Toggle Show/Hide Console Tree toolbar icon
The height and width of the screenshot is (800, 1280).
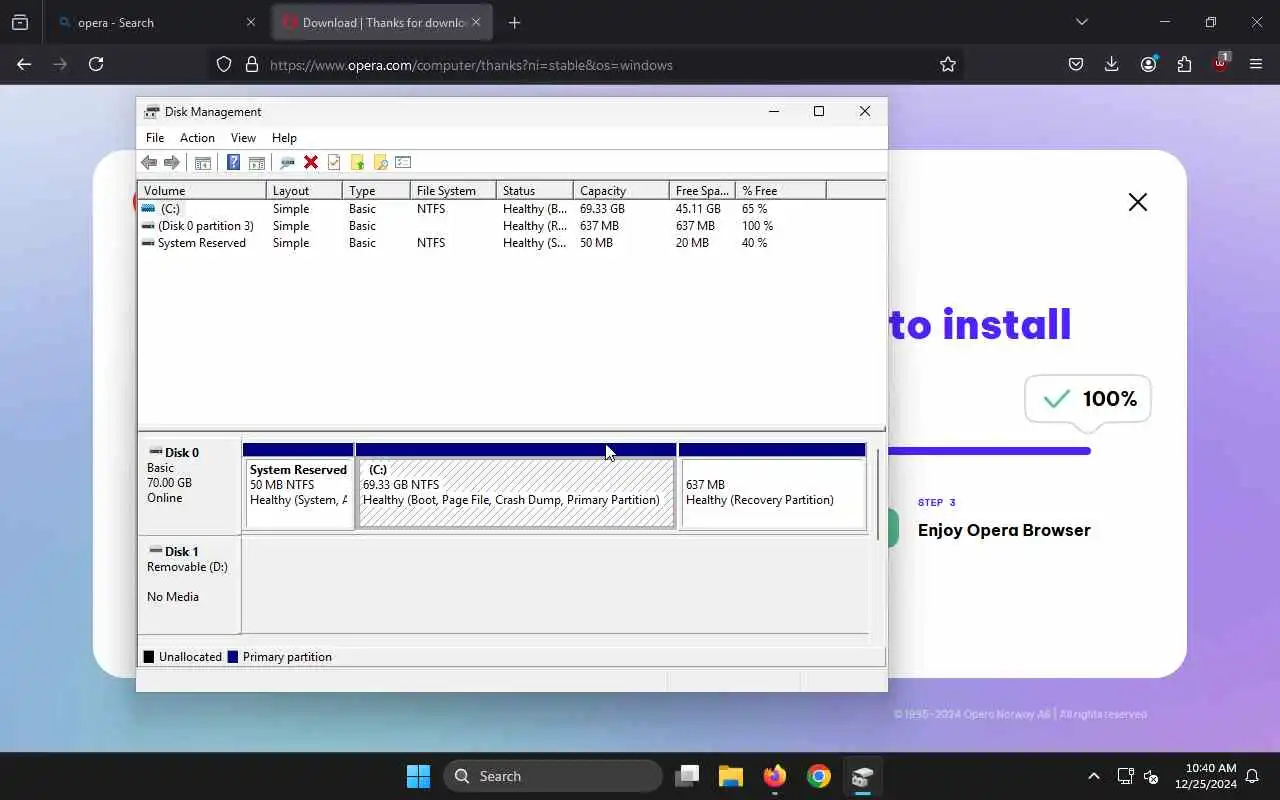click(x=203, y=162)
